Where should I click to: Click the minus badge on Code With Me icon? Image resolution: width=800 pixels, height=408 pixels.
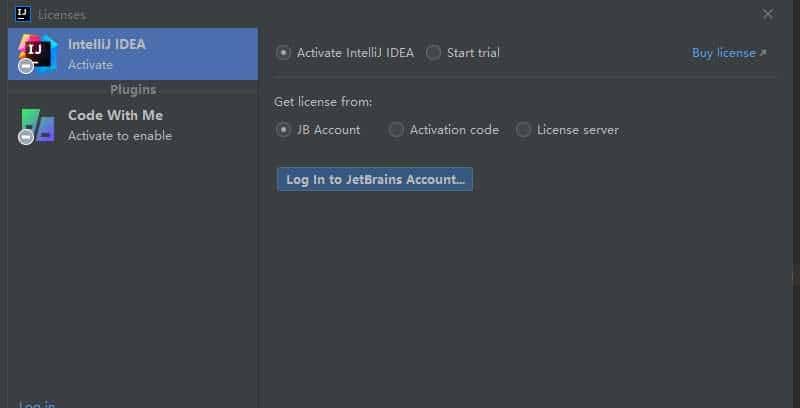coord(26,137)
